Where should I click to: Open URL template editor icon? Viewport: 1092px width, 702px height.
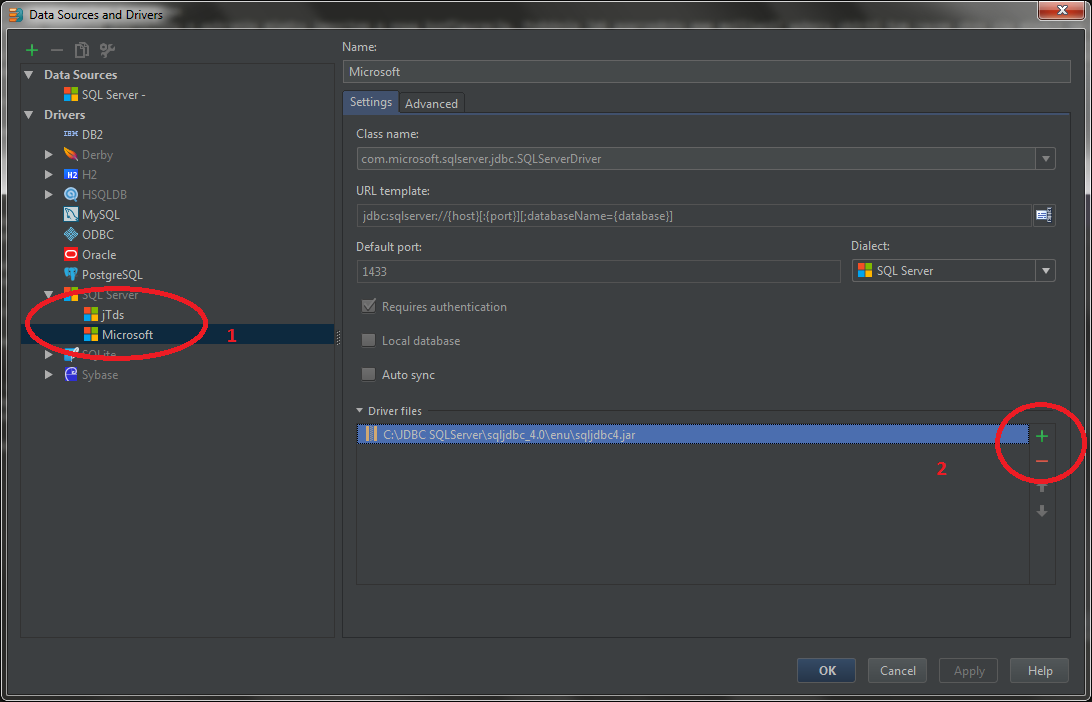[1043, 215]
